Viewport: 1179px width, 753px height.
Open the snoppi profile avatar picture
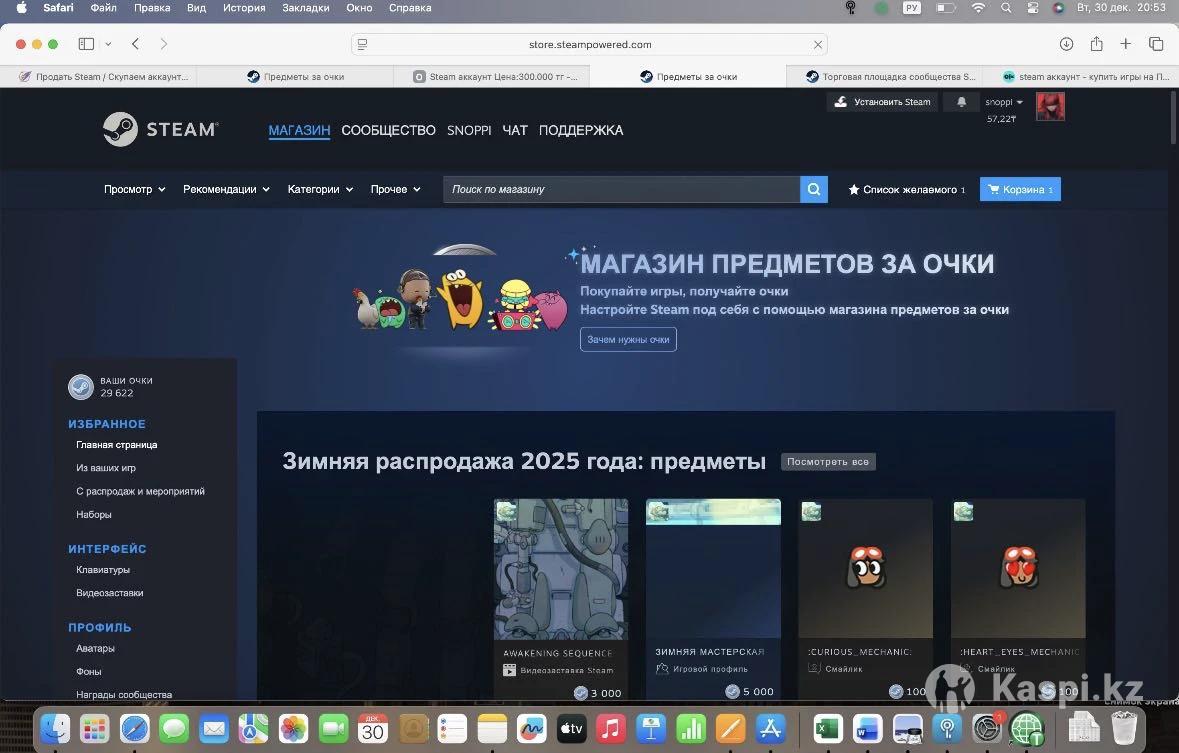point(1049,106)
